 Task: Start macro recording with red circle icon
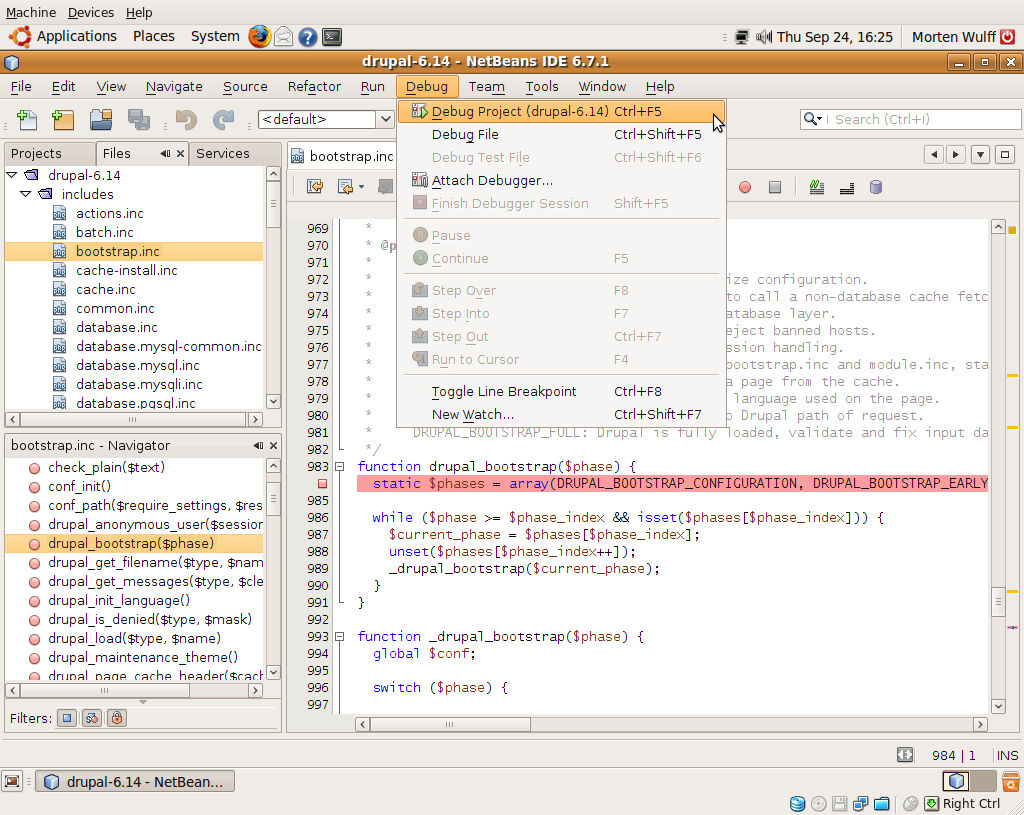tap(744, 187)
